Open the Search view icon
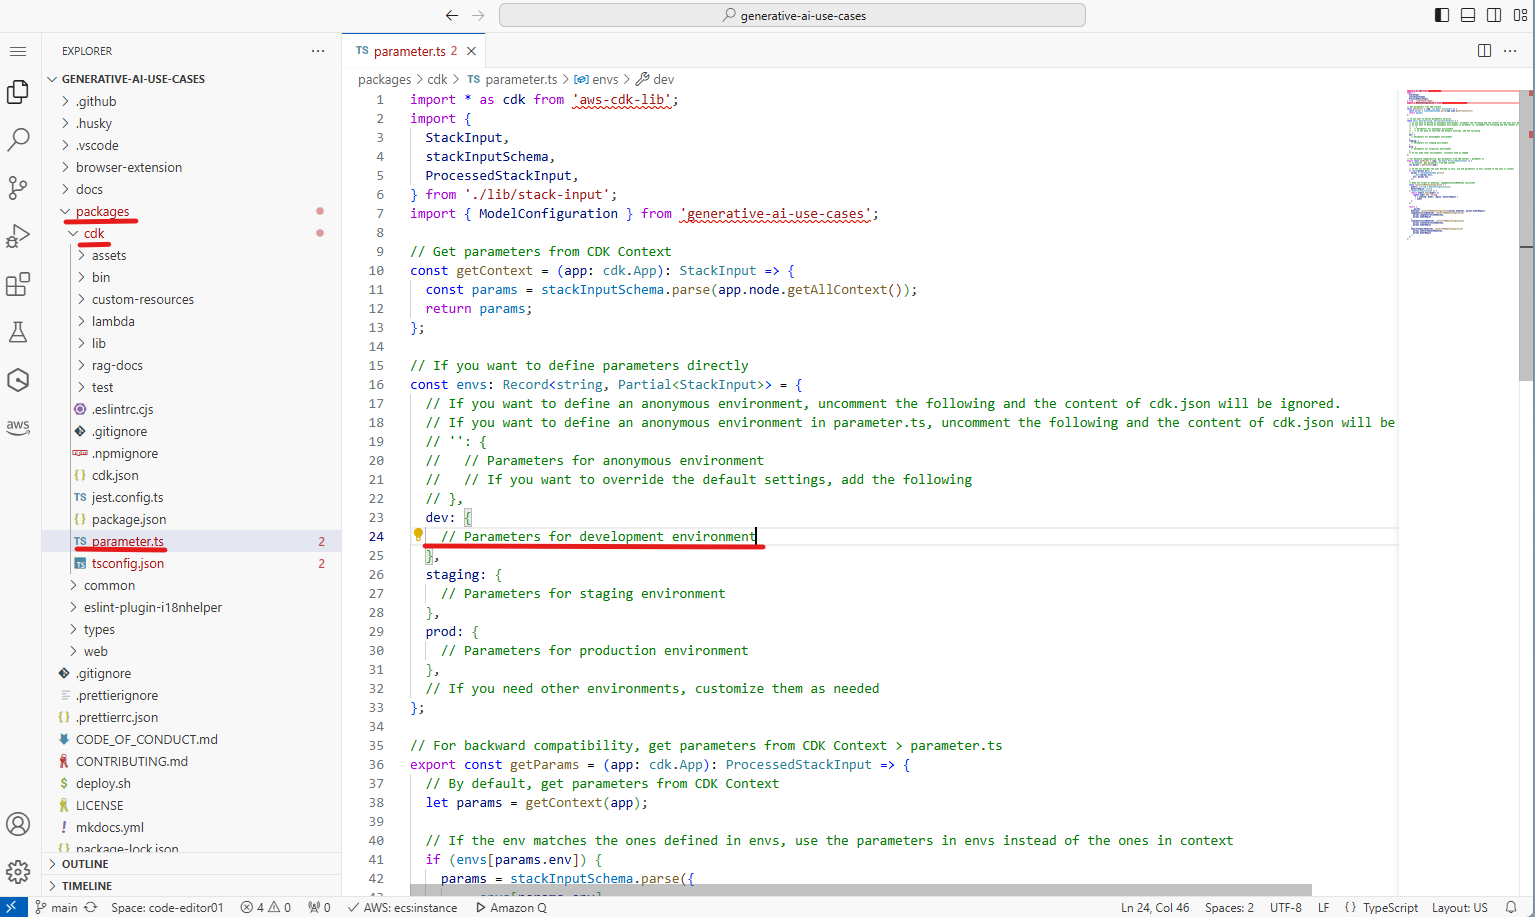1535x917 pixels. [18, 140]
